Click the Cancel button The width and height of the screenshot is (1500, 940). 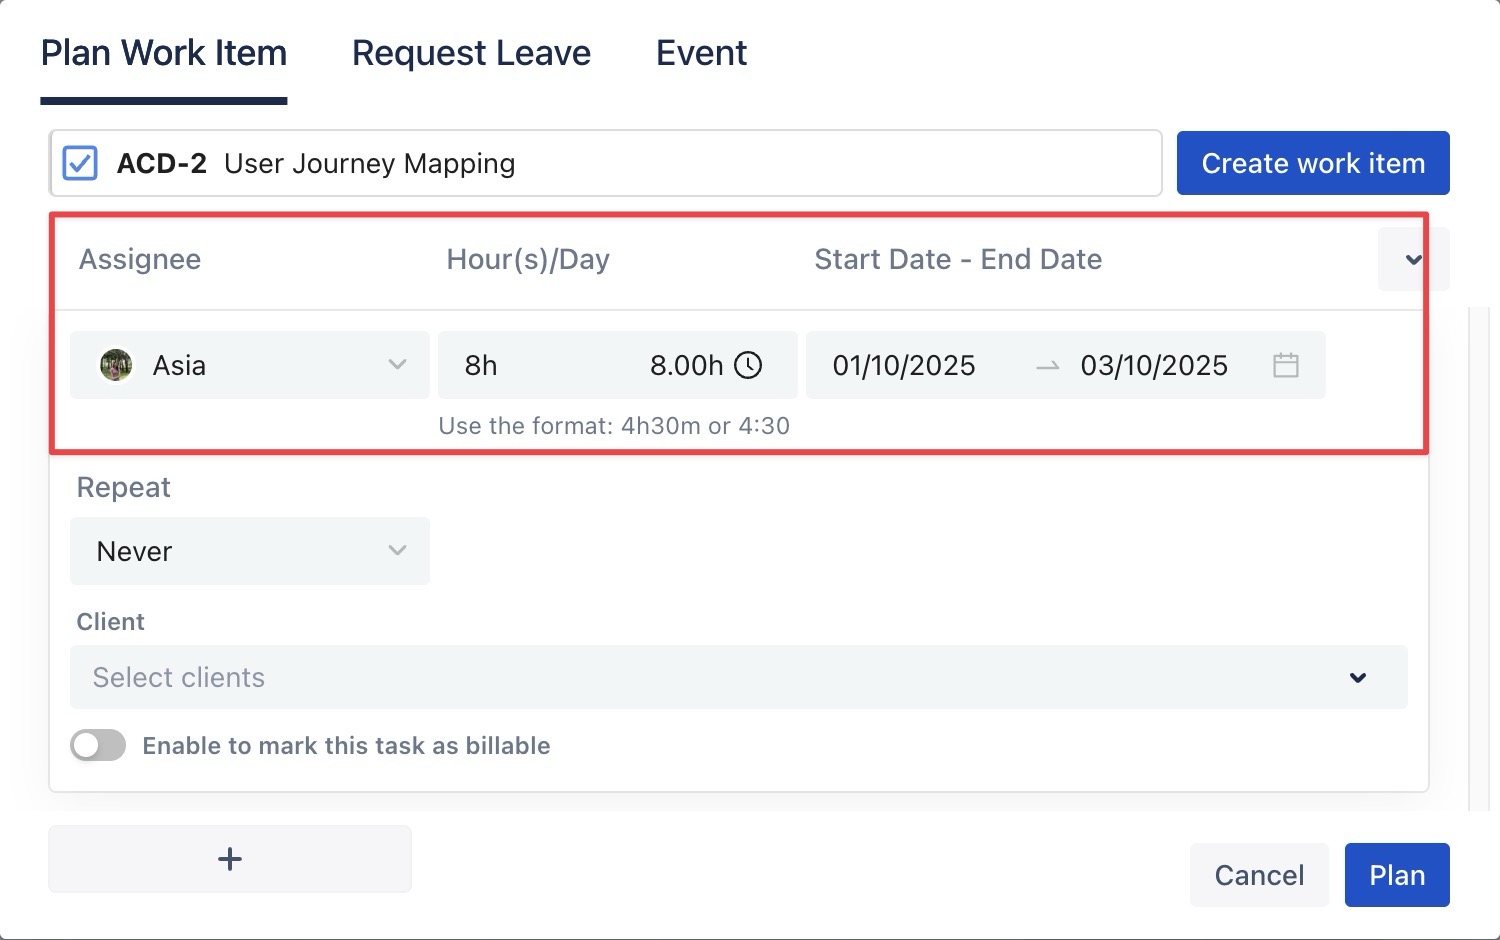(x=1259, y=875)
